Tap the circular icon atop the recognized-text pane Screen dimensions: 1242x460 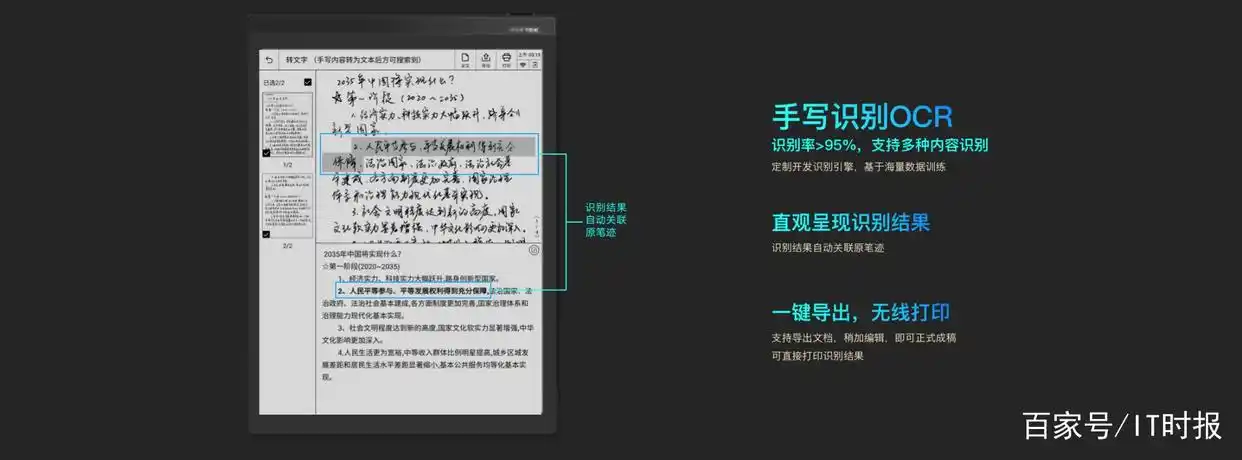pyautogui.click(x=534, y=251)
